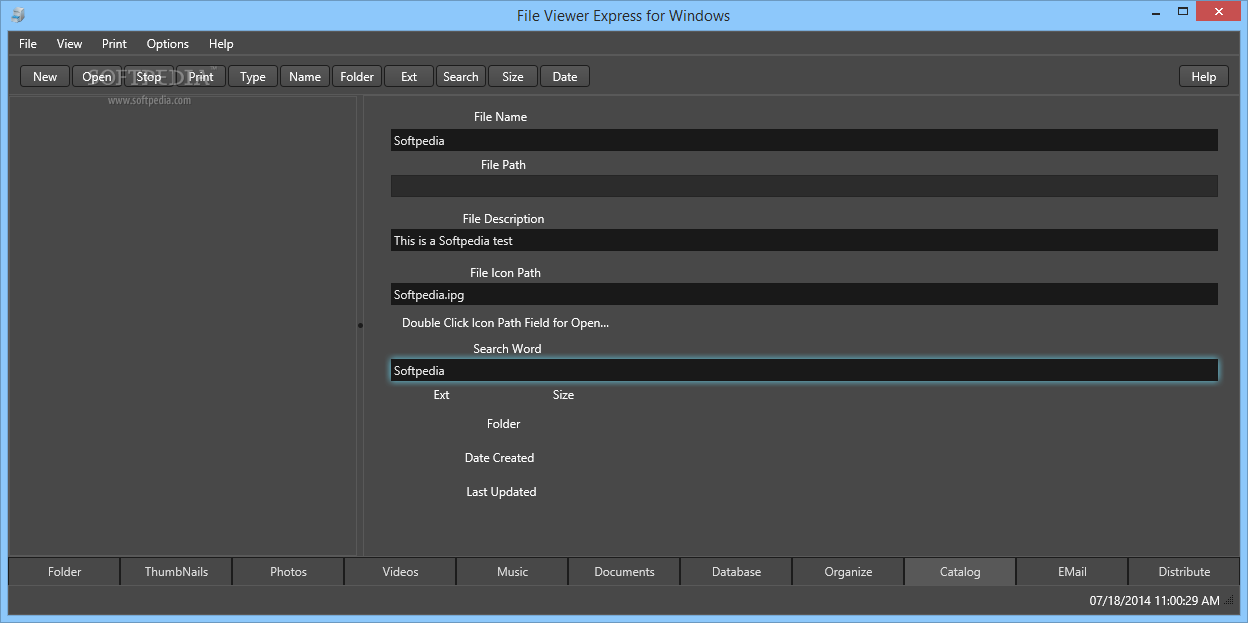
Task: Click the Open toolbar button
Action: click(97, 77)
